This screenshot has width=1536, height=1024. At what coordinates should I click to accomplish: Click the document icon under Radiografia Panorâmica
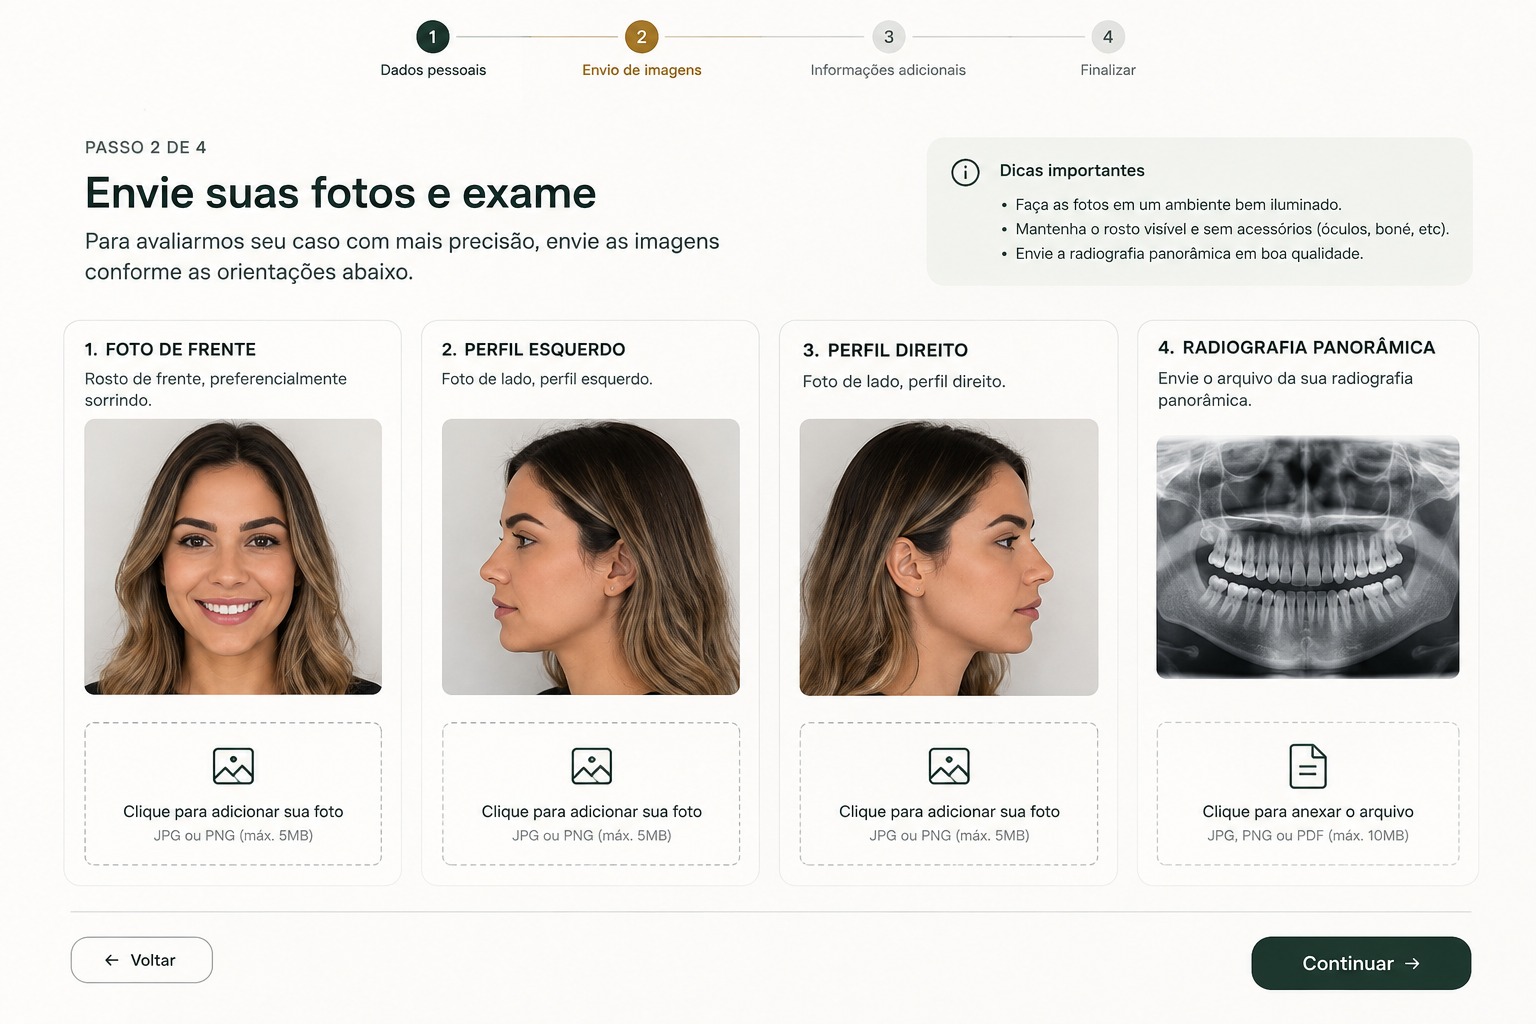1308,766
